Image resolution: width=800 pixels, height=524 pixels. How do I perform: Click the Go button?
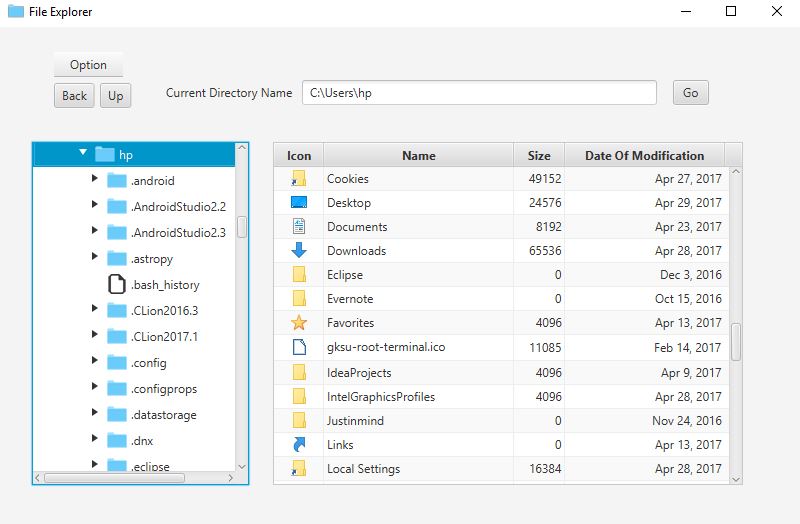point(690,93)
